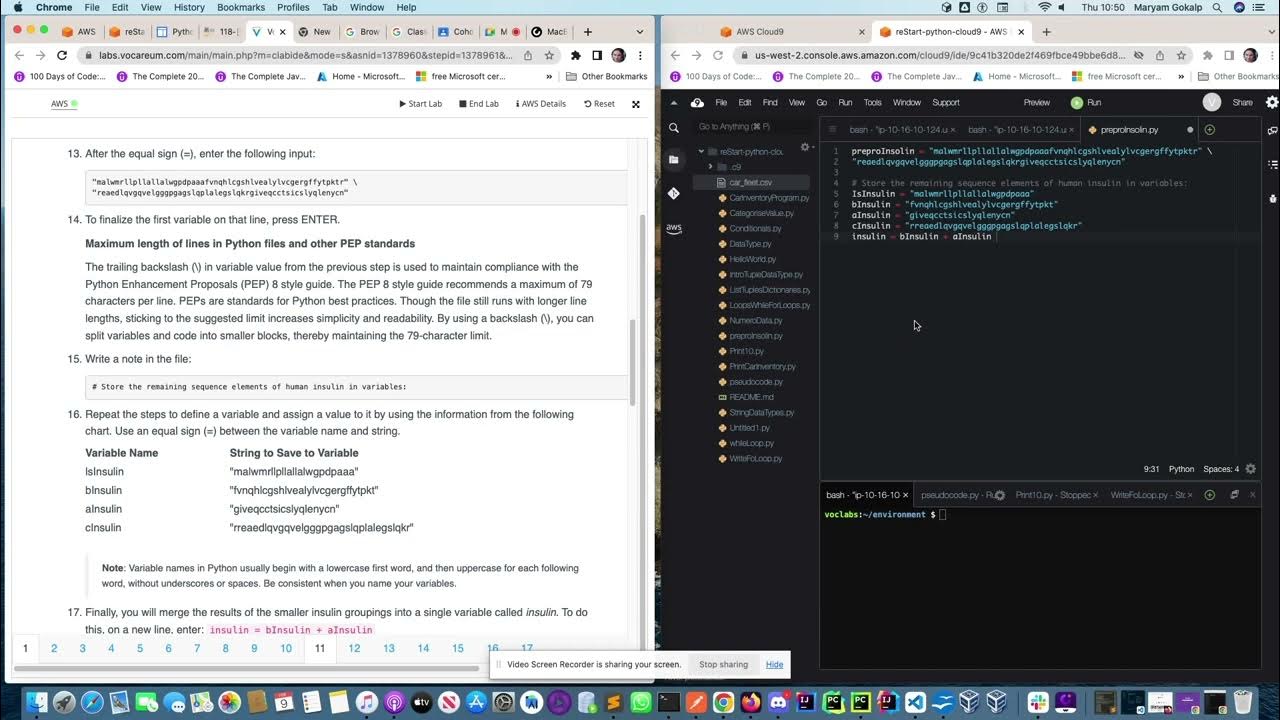
Task: Click Start Lab in Vocareum
Action: [420, 104]
